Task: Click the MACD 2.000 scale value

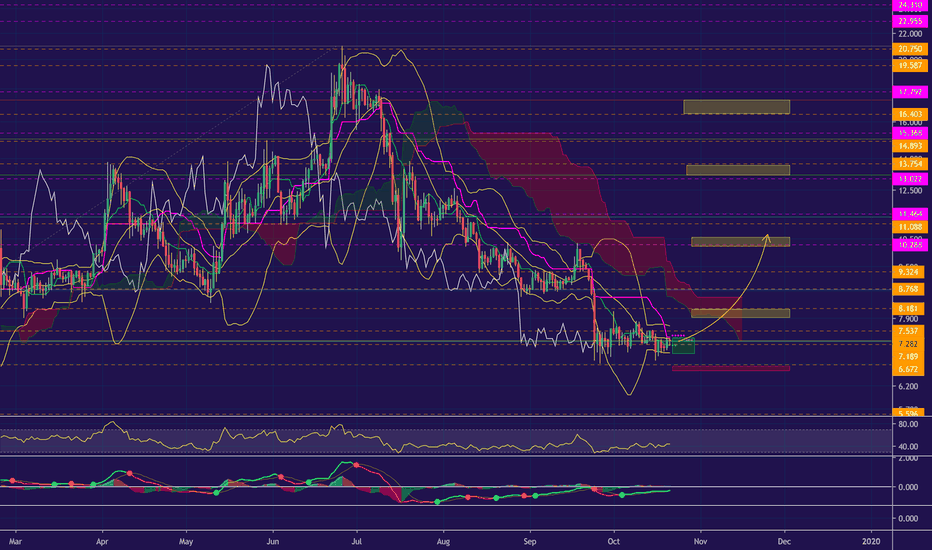Action: pos(908,458)
